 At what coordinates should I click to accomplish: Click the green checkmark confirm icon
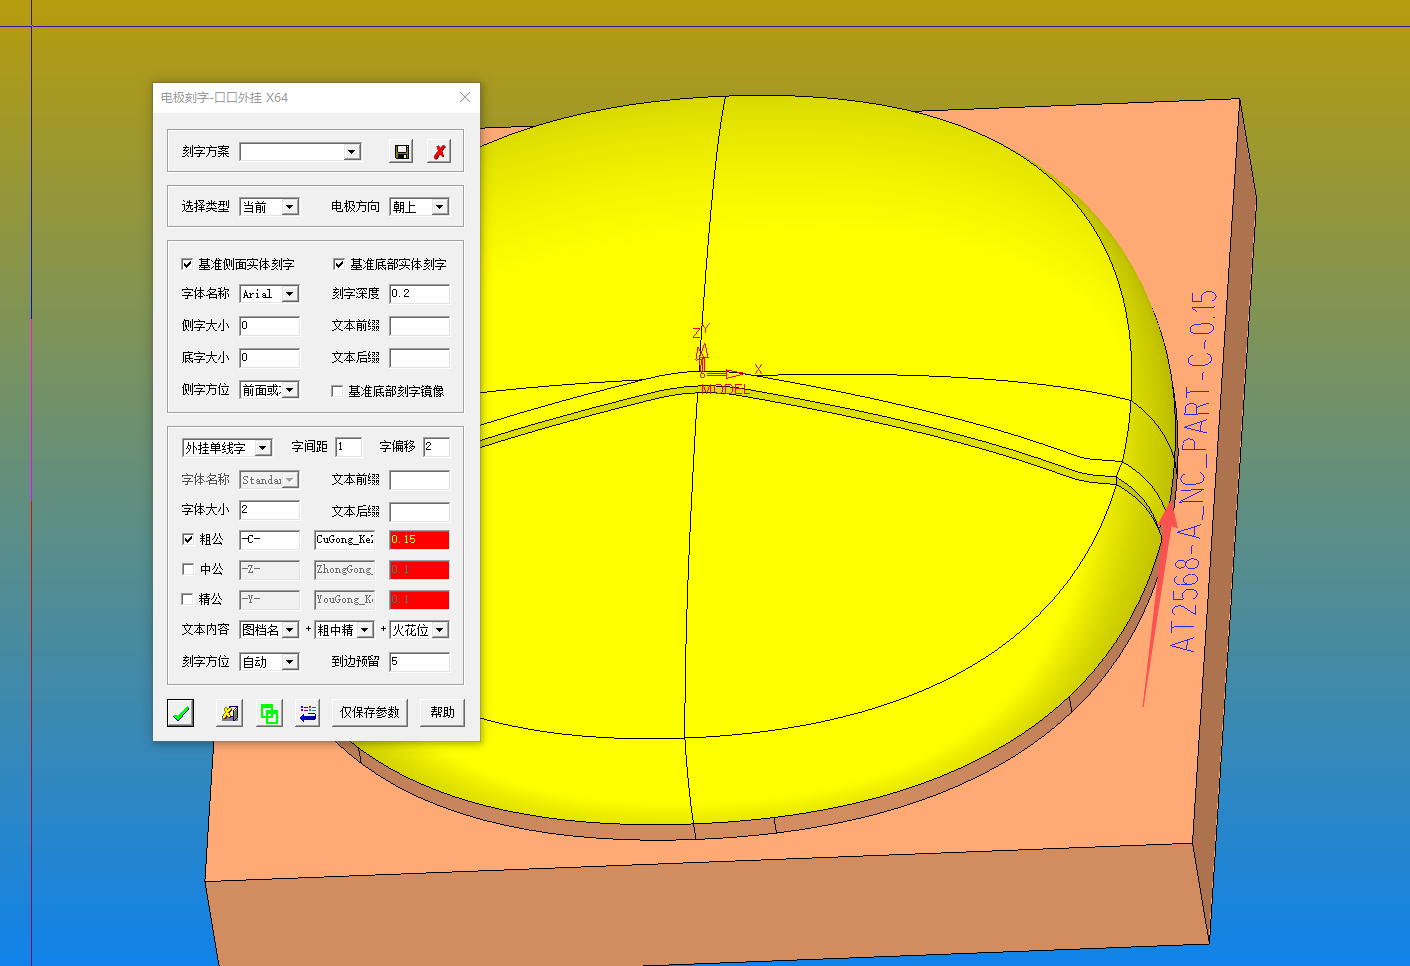click(x=180, y=713)
